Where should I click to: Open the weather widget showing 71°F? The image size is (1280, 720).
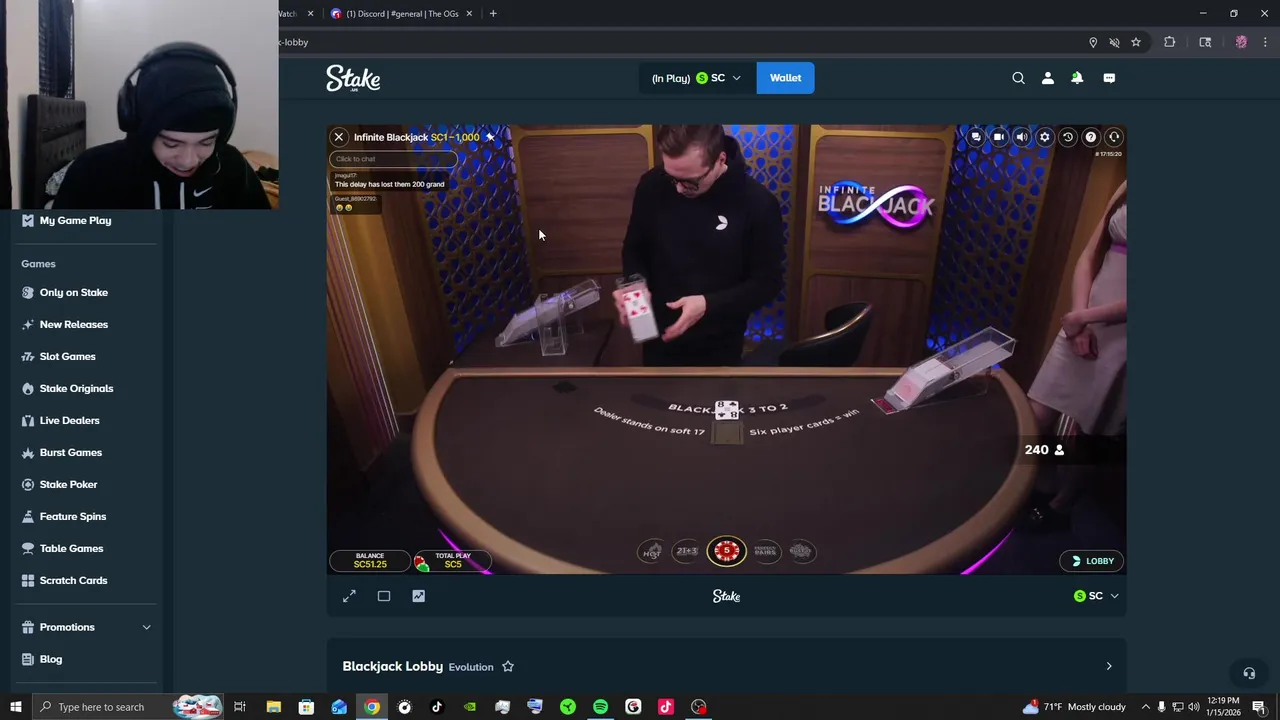coord(1075,707)
